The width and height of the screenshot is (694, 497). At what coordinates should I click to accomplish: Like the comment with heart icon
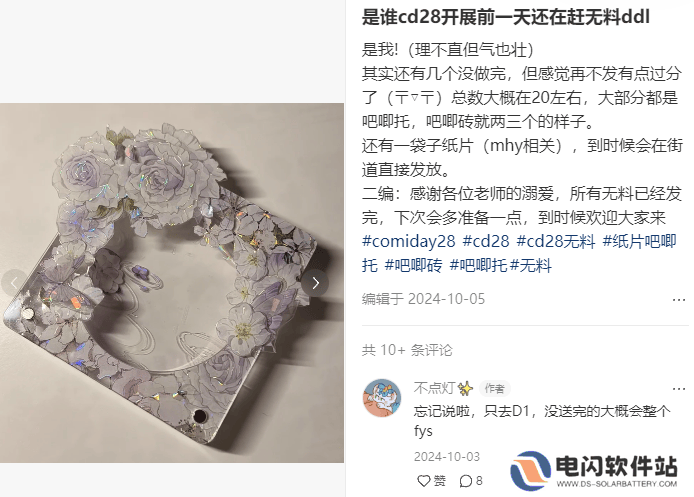pyautogui.click(x=432, y=481)
